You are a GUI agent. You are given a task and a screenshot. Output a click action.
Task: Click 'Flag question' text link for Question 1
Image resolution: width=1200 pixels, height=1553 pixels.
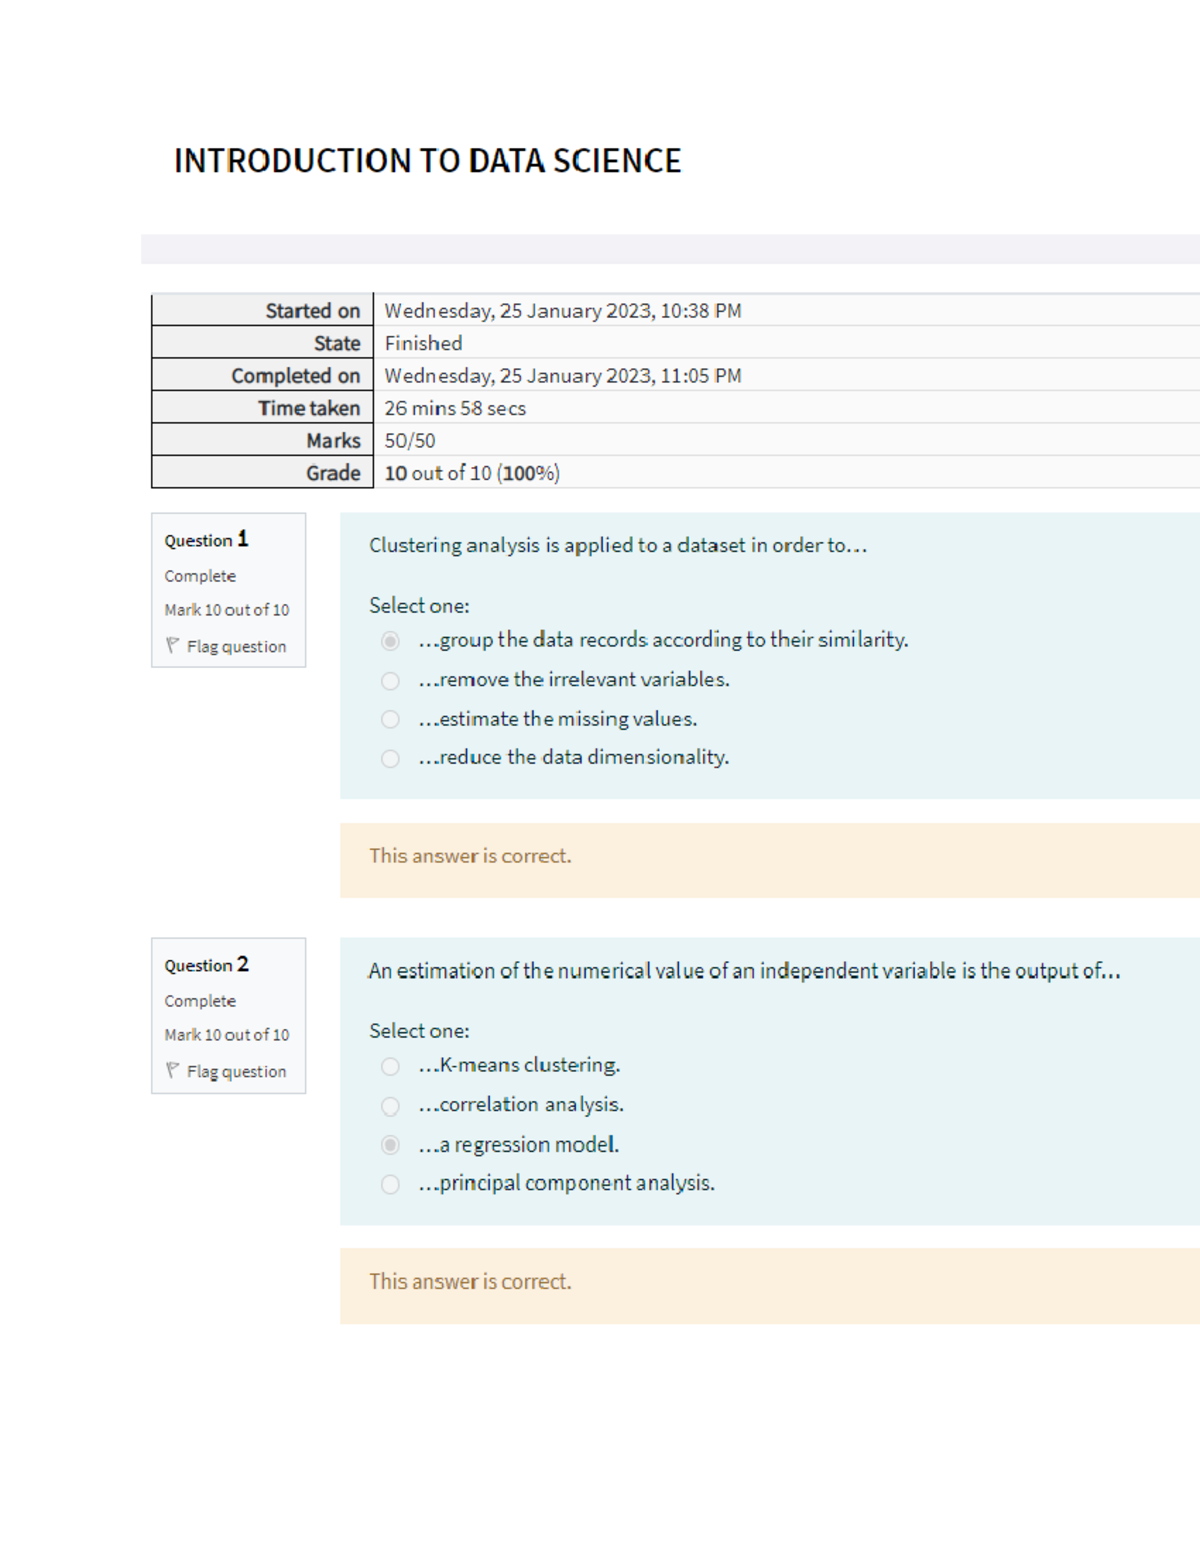(236, 647)
